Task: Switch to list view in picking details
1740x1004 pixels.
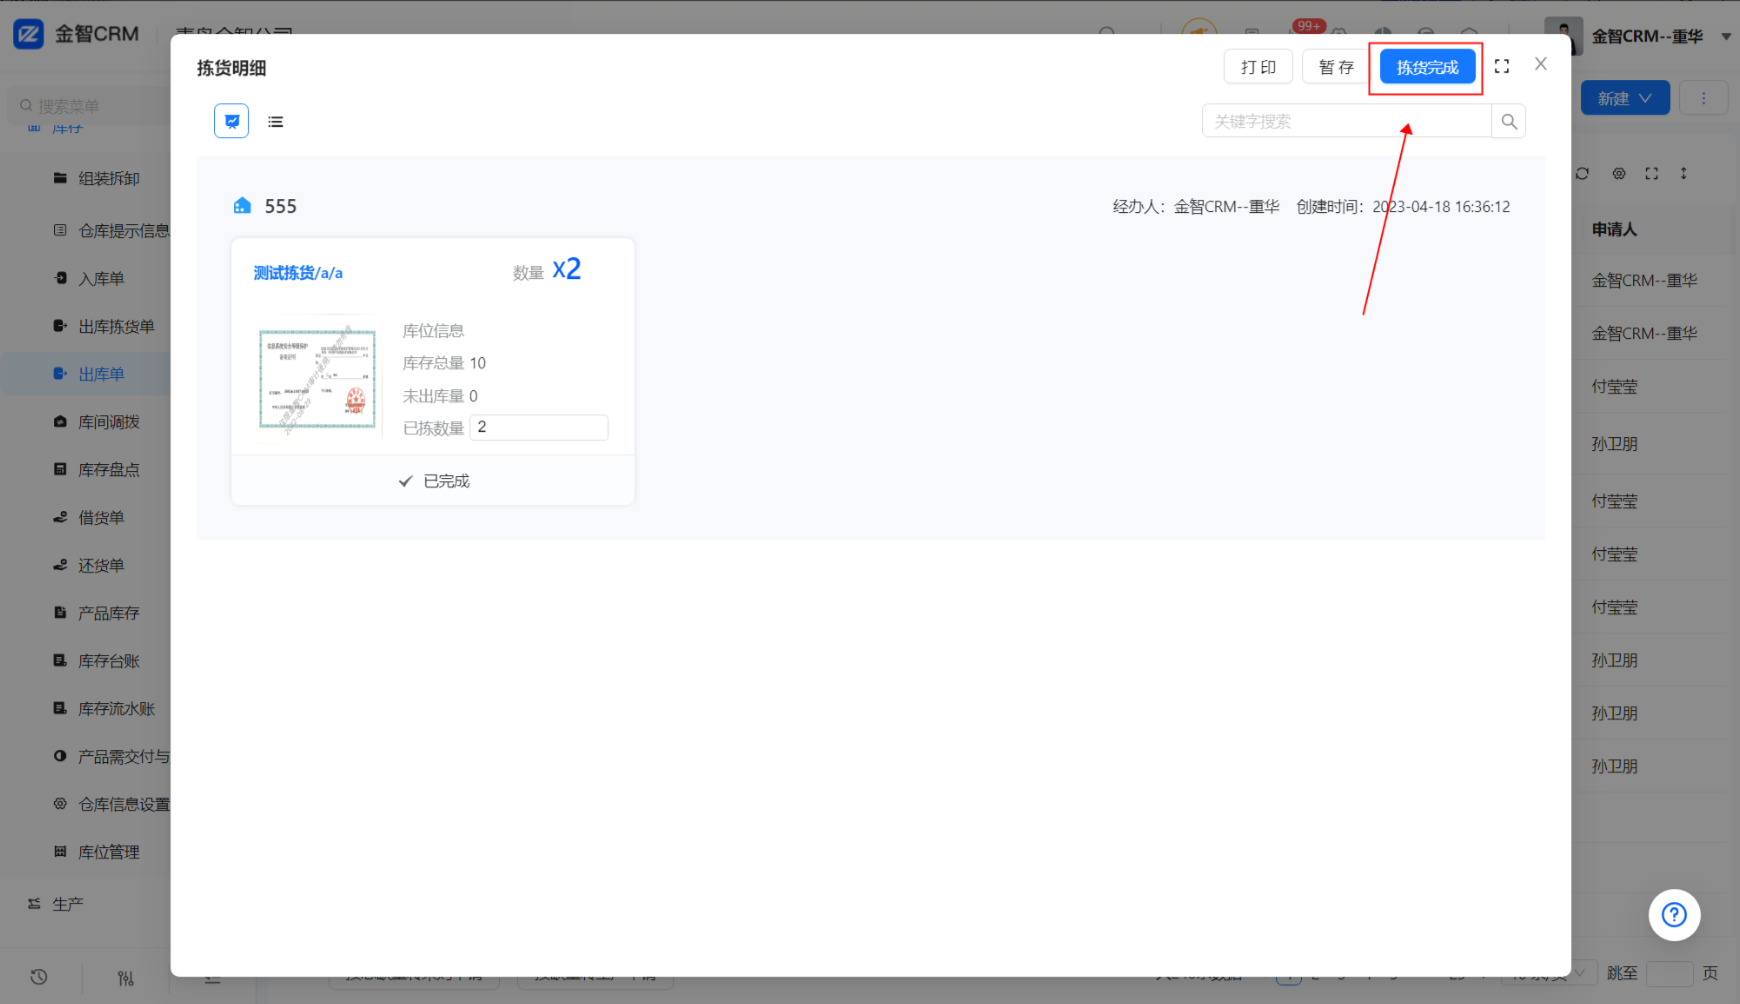Action: click(276, 122)
